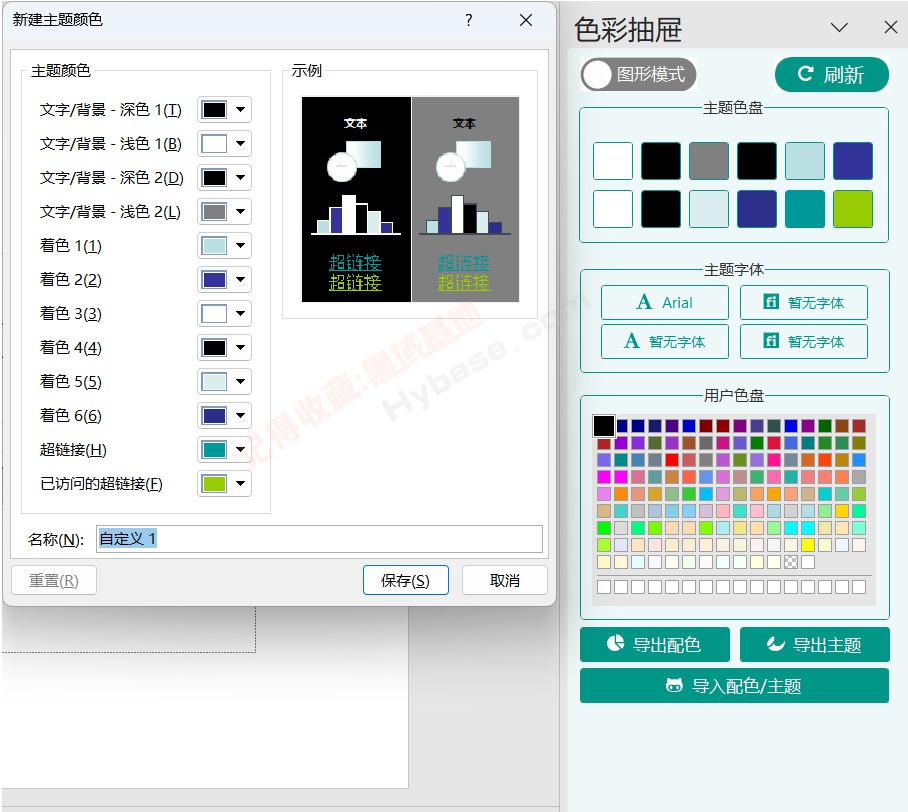Click the 导出主题 button
The image size is (908, 812).
815,645
